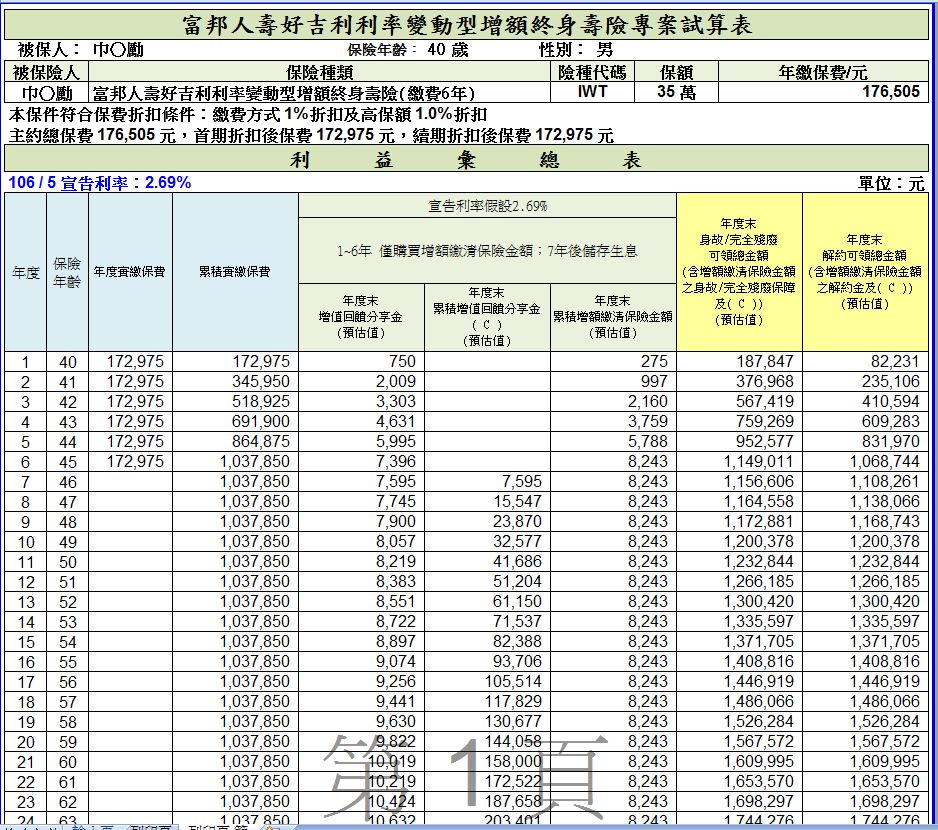The height and width of the screenshot is (830, 938).
Task: Select the cell containing 952,577
Action: [x=739, y=442]
